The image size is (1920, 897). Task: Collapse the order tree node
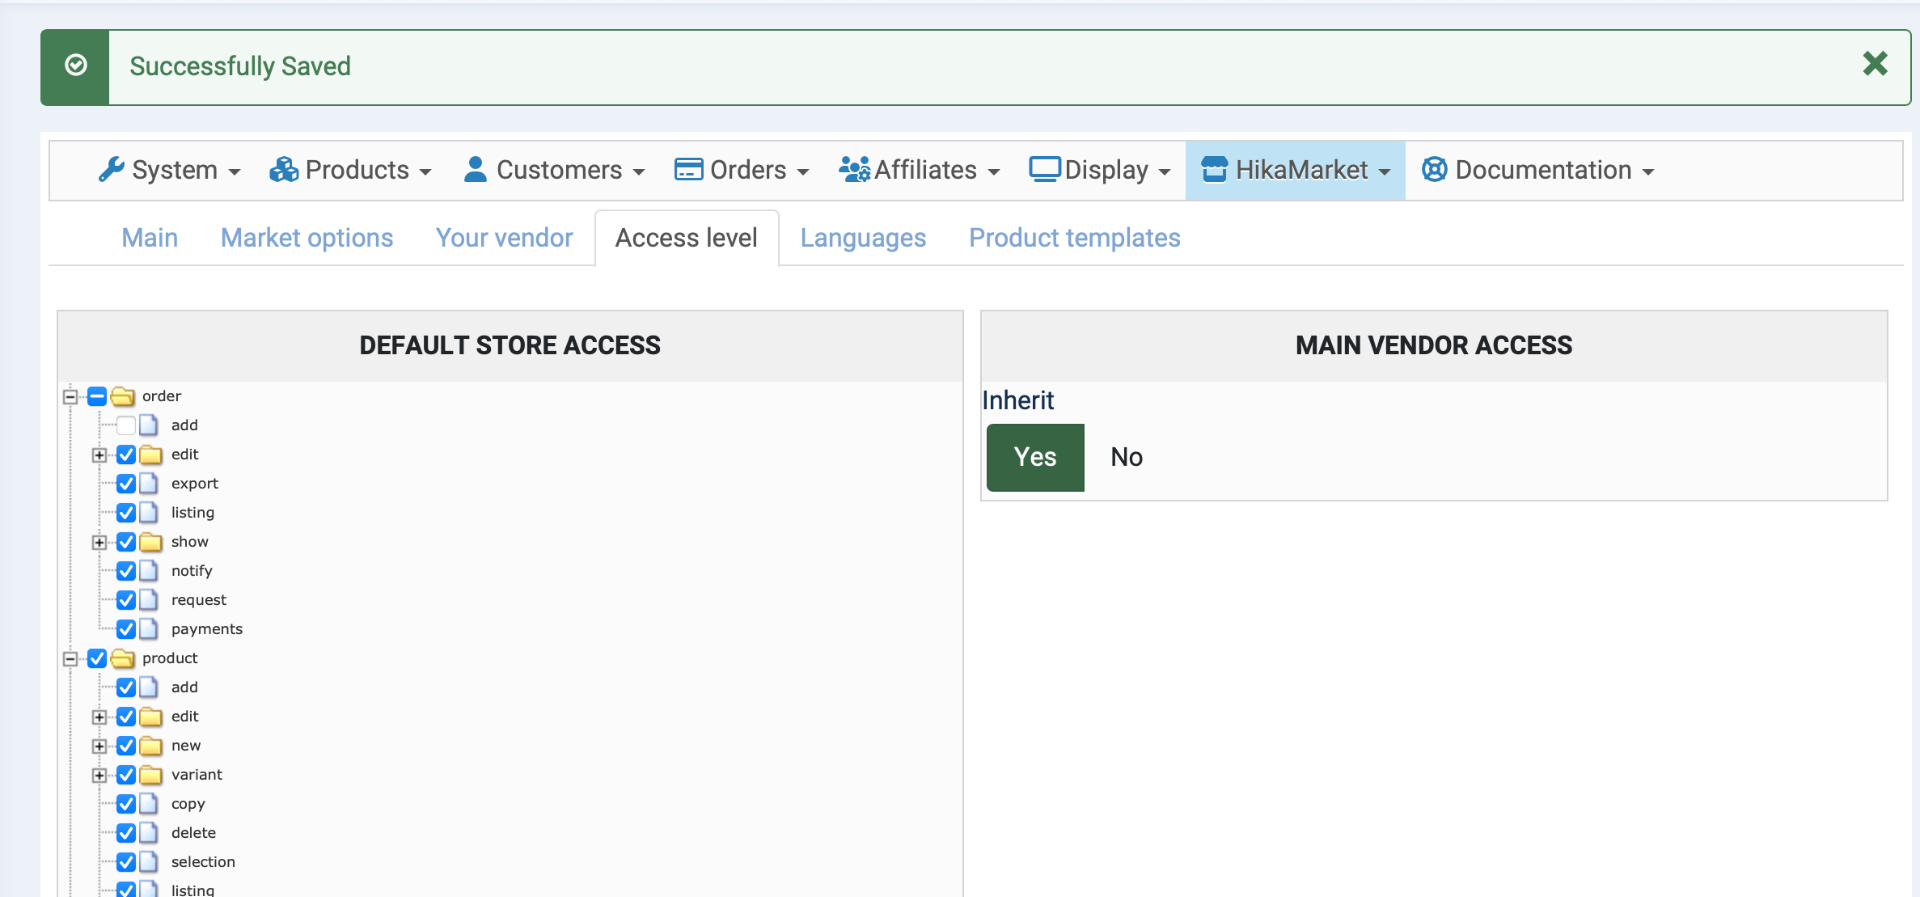[x=70, y=397]
